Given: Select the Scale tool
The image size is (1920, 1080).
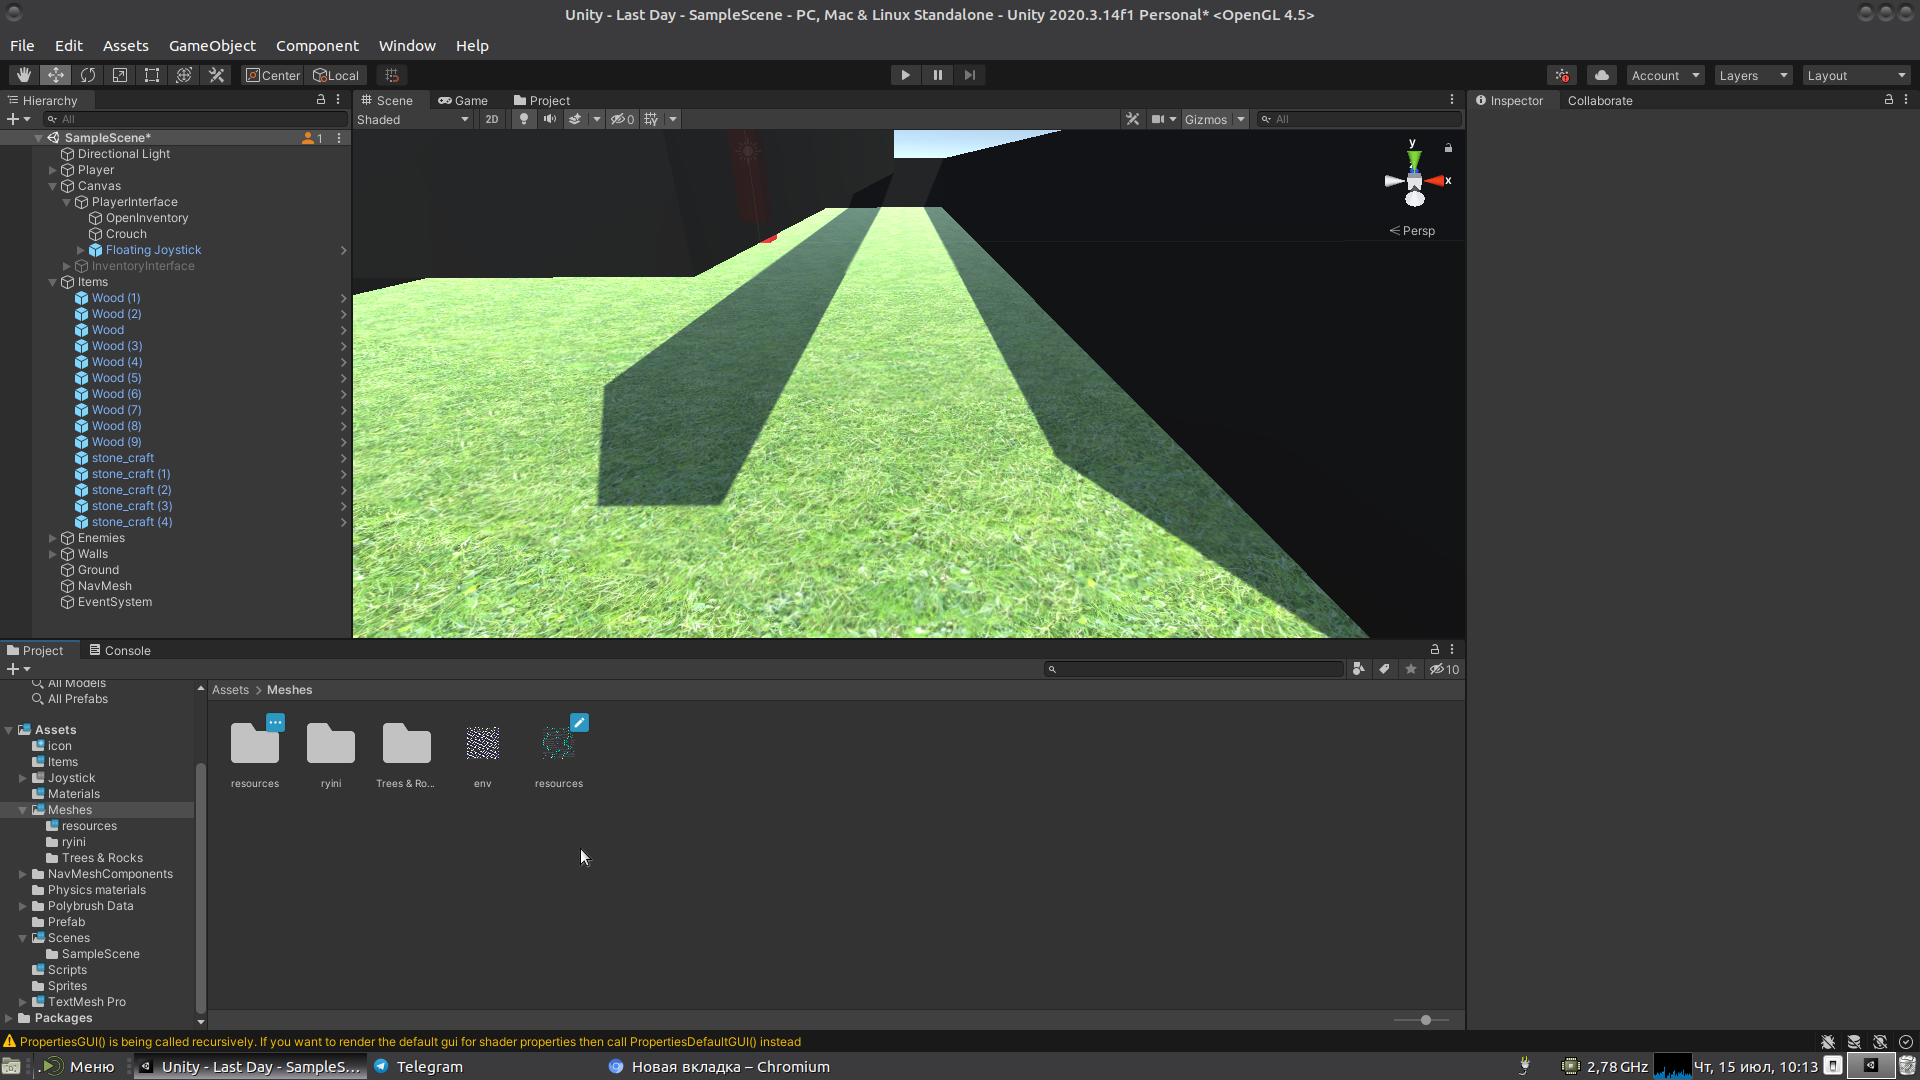Looking at the screenshot, I should 120,75.
